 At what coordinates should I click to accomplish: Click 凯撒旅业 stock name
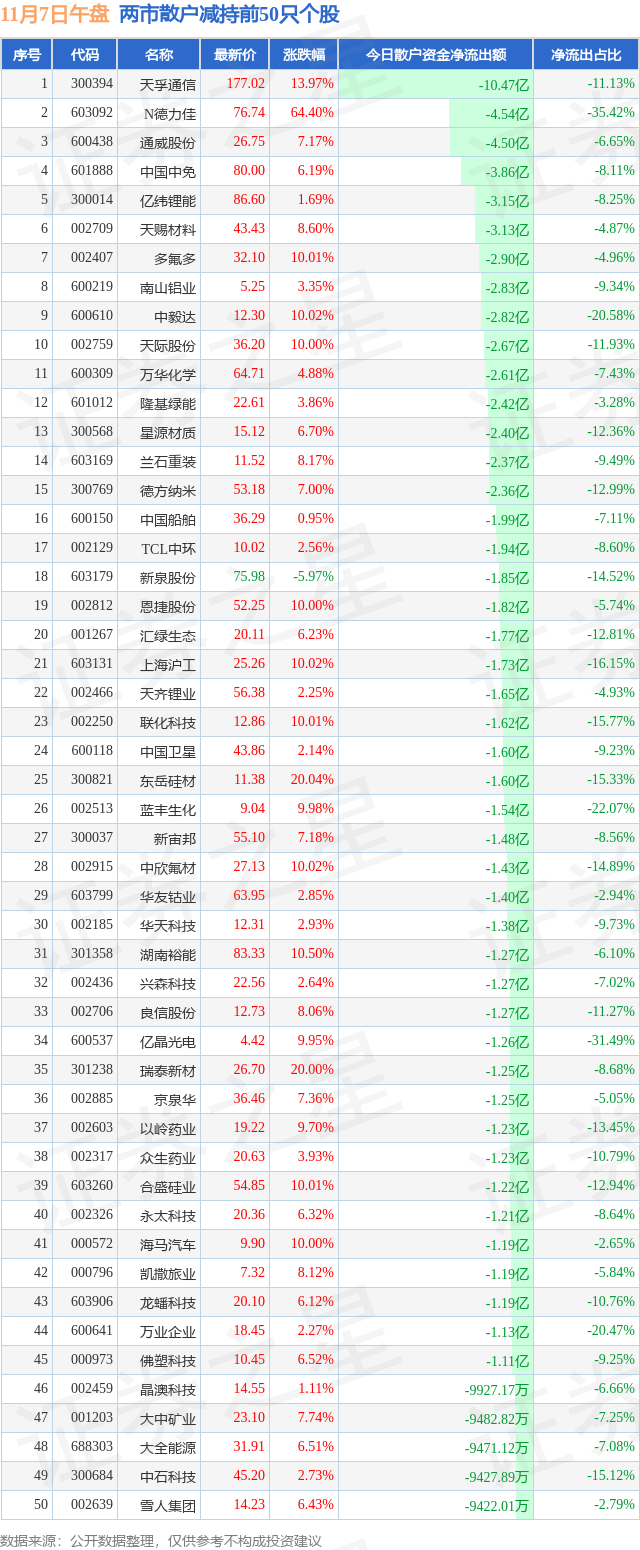(168, 1273)
